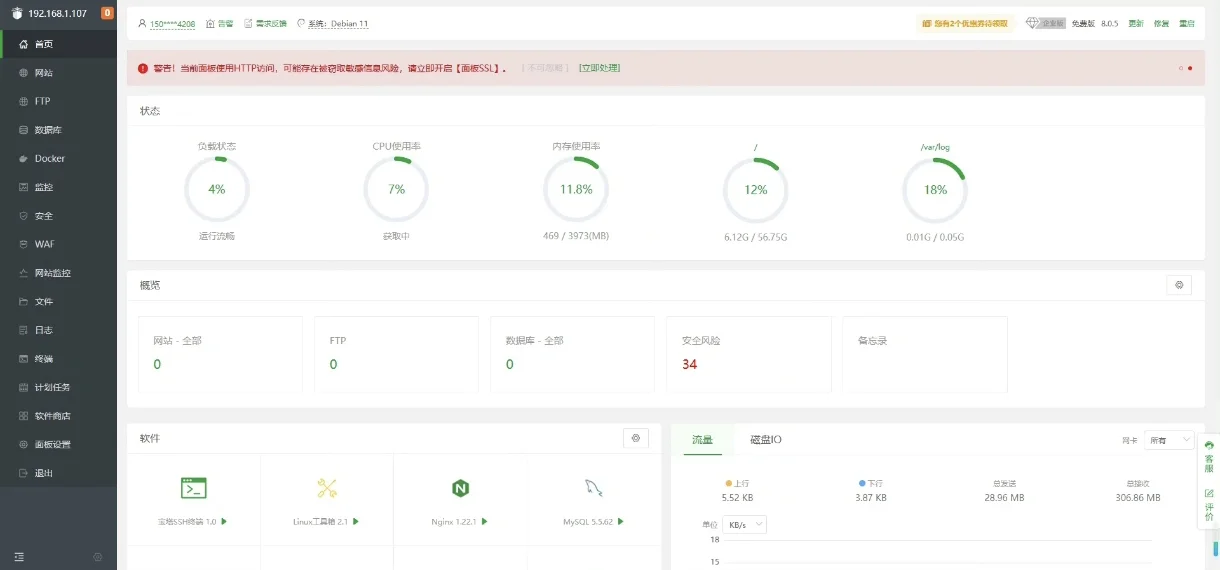The width and height of the screenshot is (1220, 570).
Task: Open 数据库 in the sidebar
Action: tap(58, 130)
